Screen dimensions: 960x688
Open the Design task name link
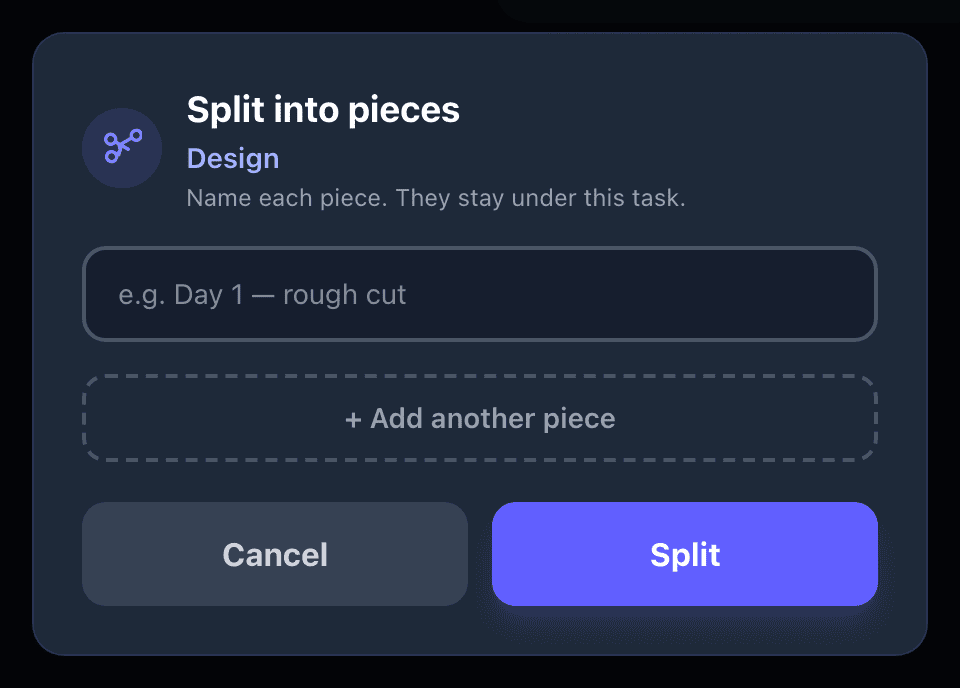[233, 159]
